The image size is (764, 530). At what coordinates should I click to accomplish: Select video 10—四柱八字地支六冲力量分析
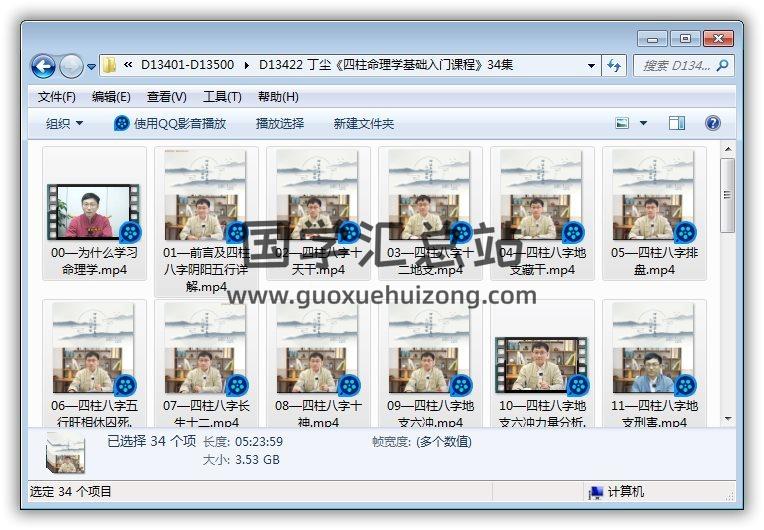542,365
